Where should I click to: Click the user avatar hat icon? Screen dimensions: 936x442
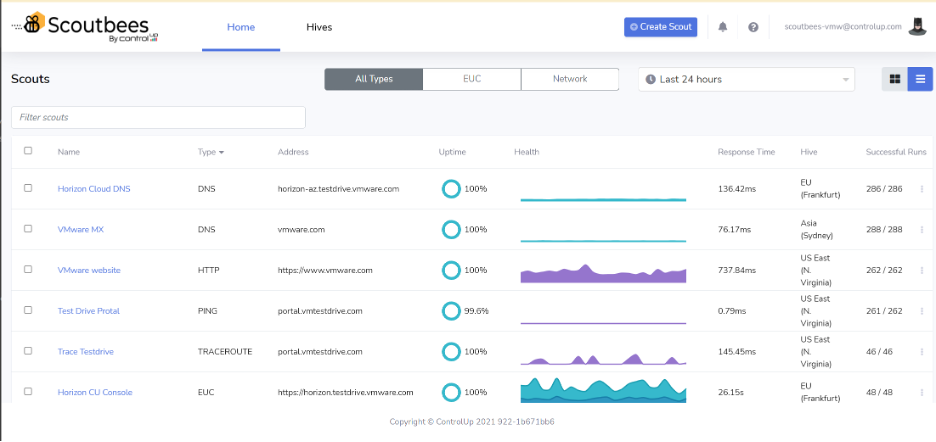point(918,27)
